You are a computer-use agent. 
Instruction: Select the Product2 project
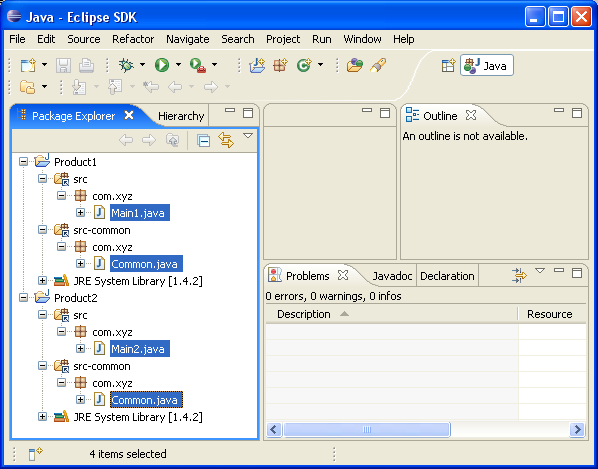click(x=76, y=298)
